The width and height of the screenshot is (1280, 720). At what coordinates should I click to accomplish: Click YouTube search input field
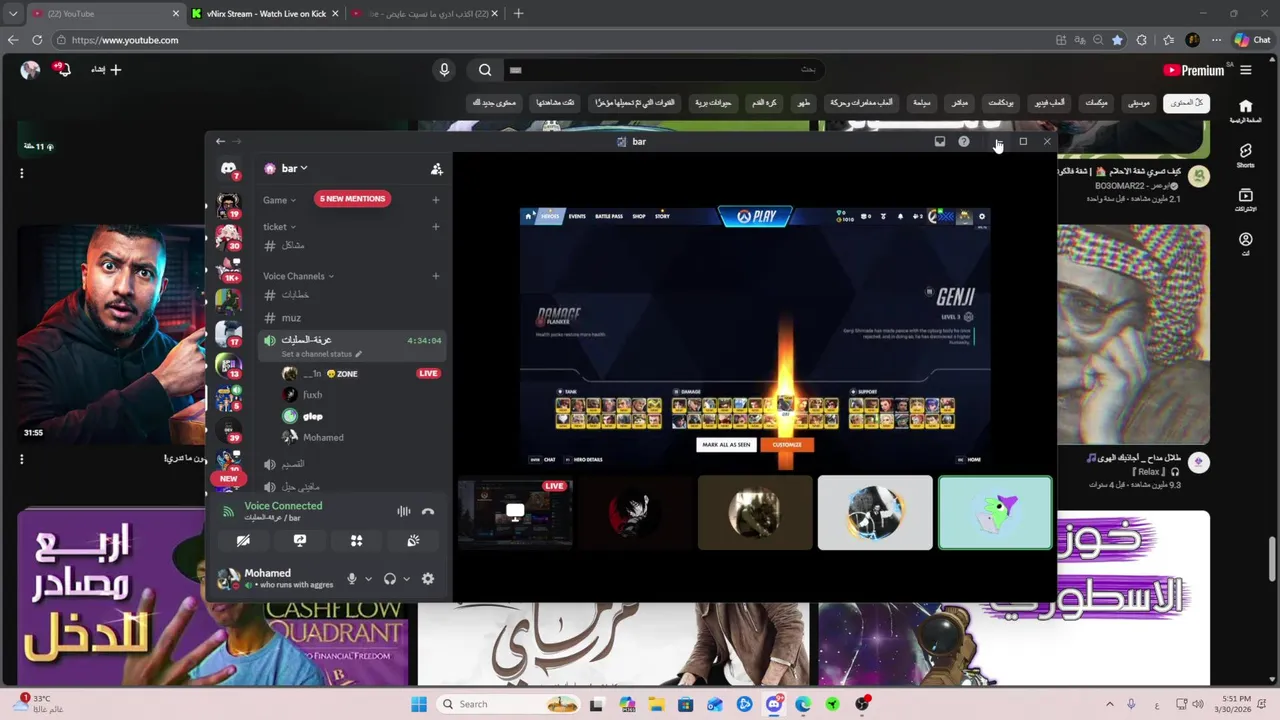(x=663, y=70)
